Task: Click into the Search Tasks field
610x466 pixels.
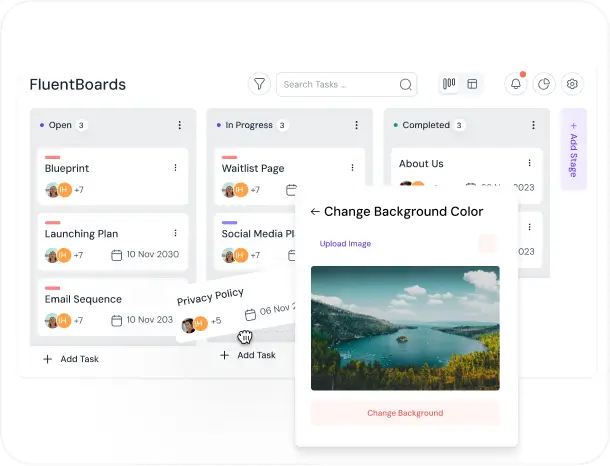Action: click(338, 85)
